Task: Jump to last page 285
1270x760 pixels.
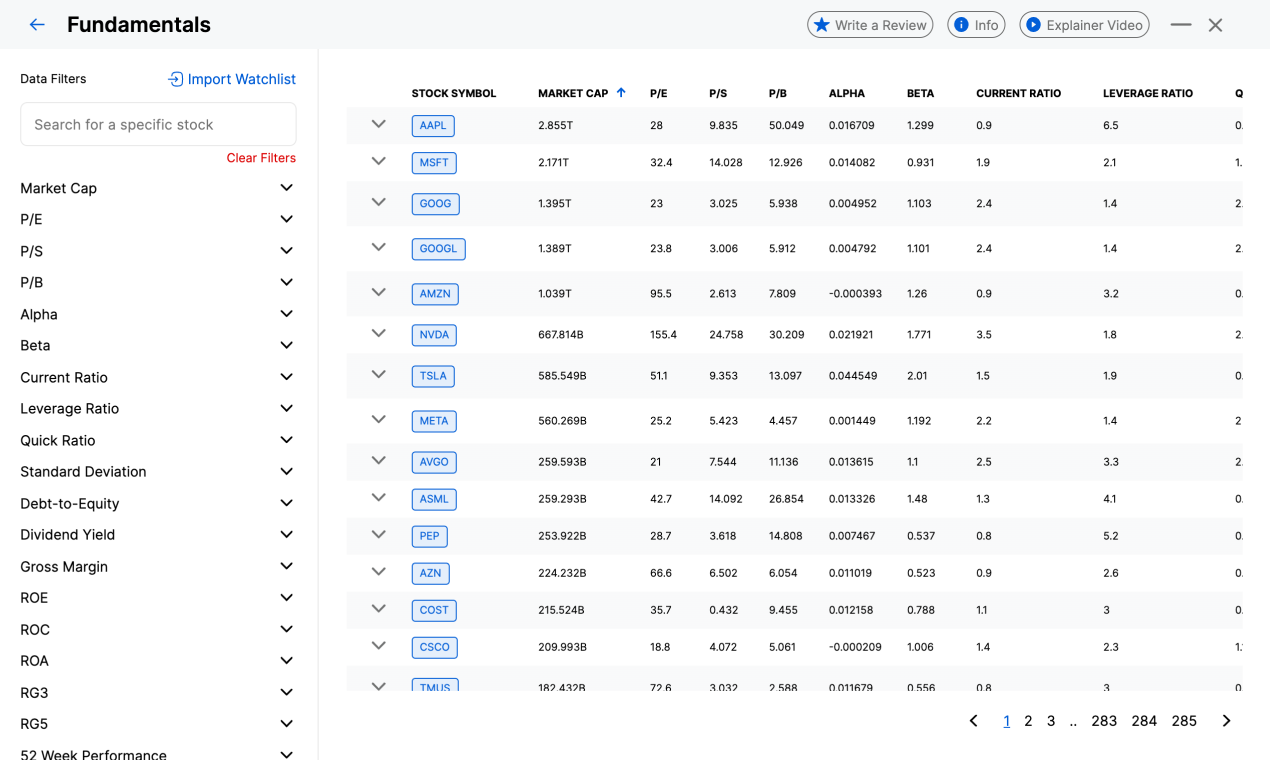Action: (1184, 721)
